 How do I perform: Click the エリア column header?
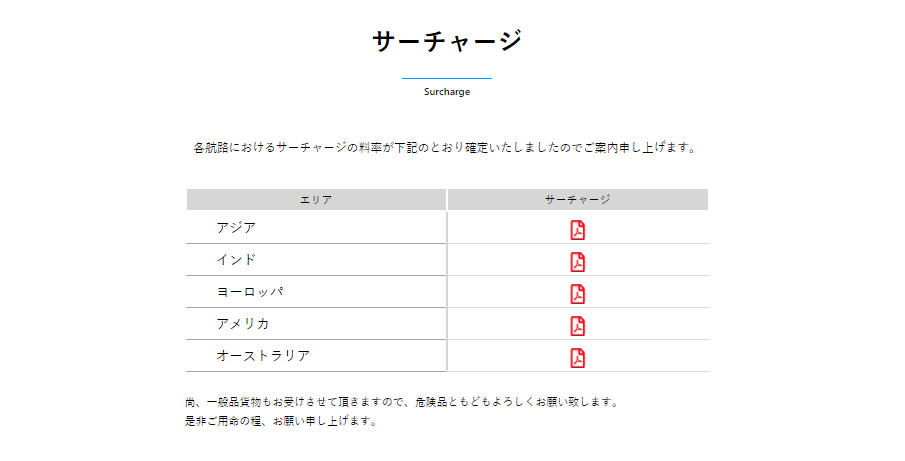point(316,200)
